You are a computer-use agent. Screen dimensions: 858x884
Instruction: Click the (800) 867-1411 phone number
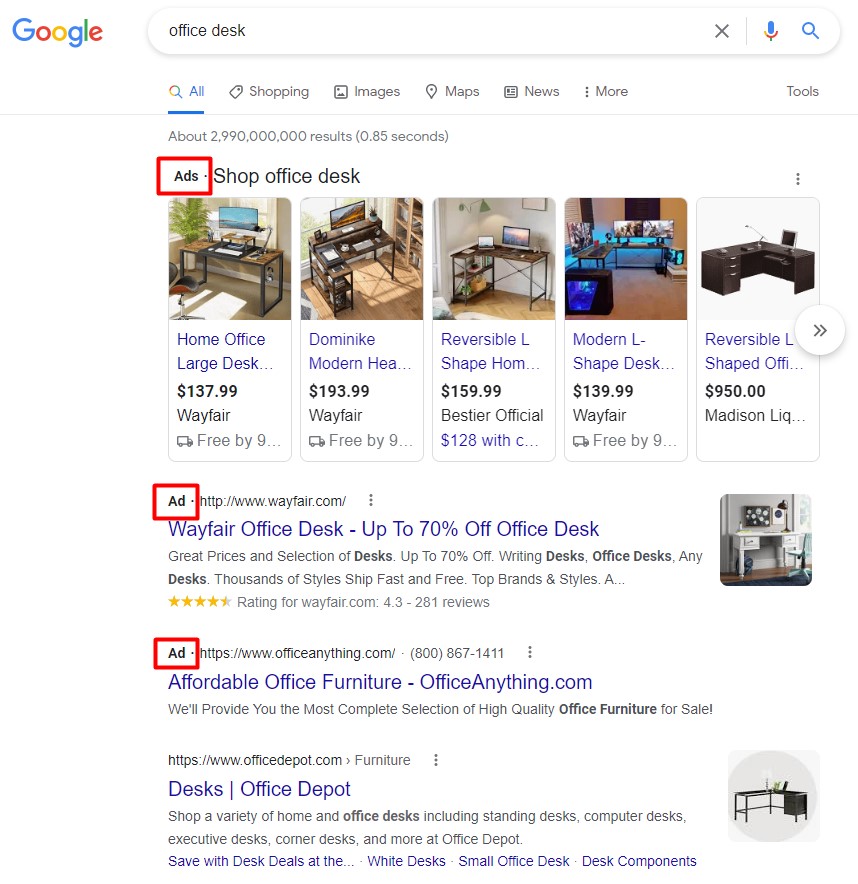click(457, 653)
